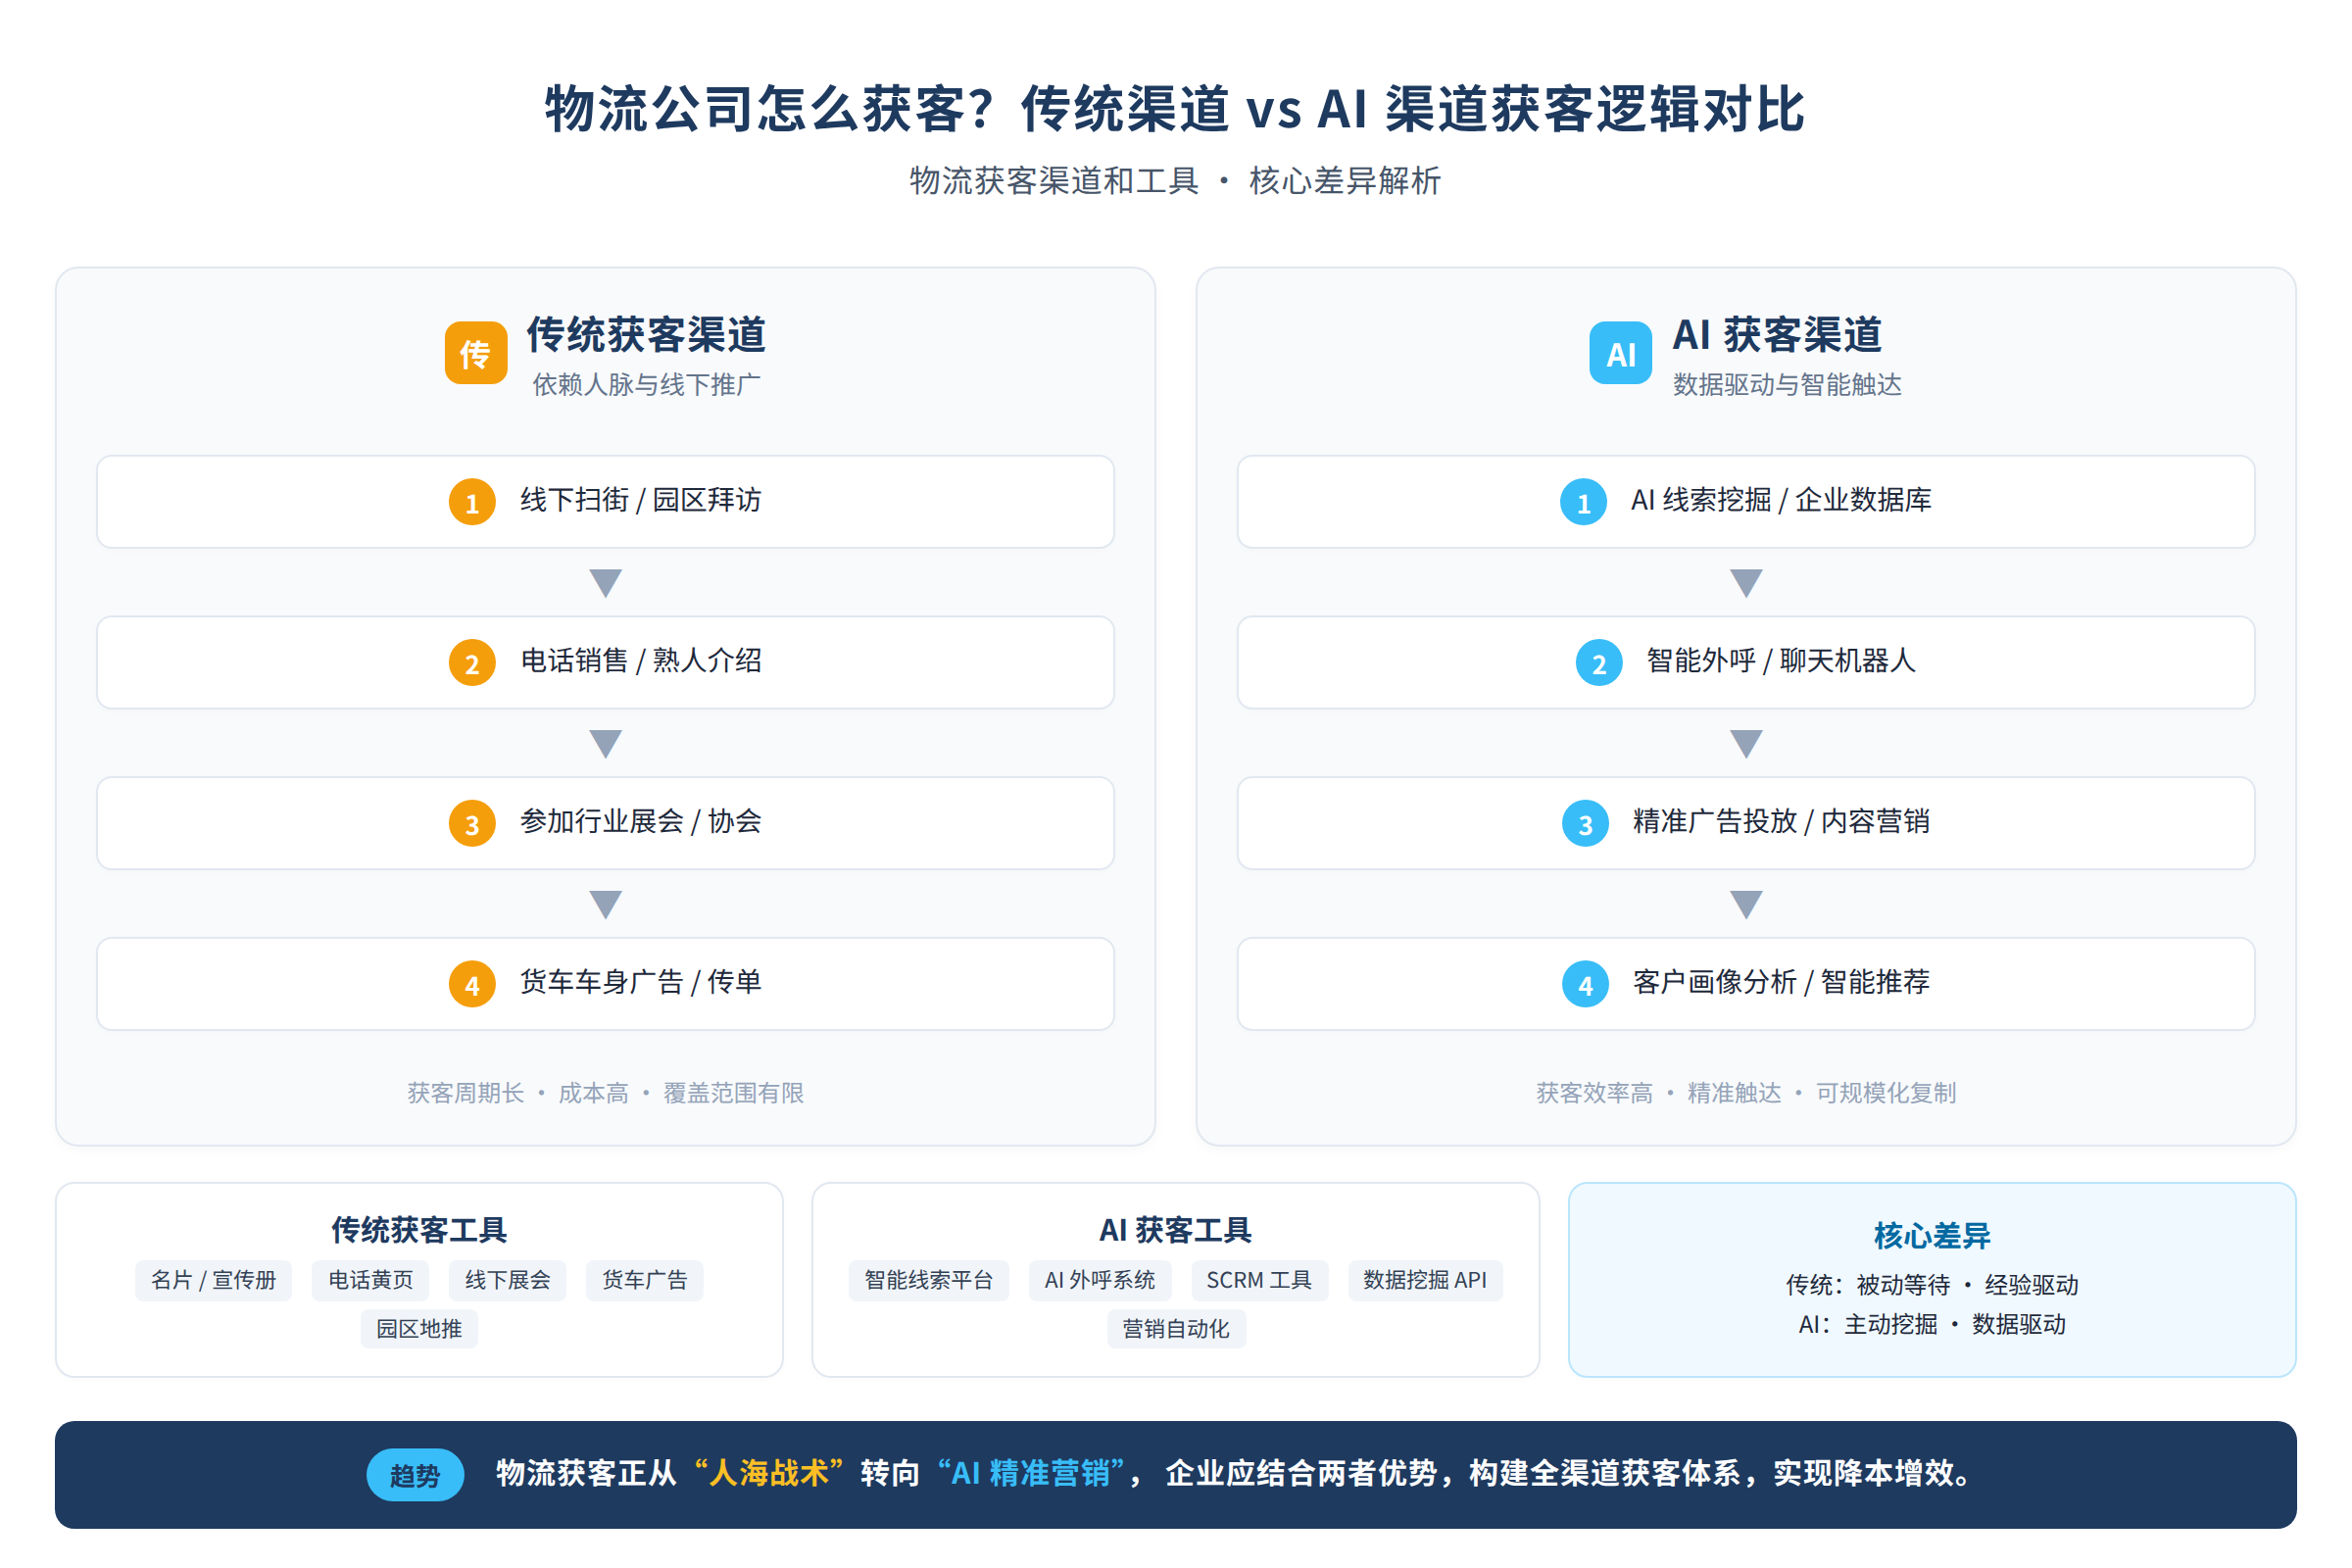The width and height of the screenshot is (2352, 1568).
Task: Select the 线下展会 tag
Action: coord(507,1280)
